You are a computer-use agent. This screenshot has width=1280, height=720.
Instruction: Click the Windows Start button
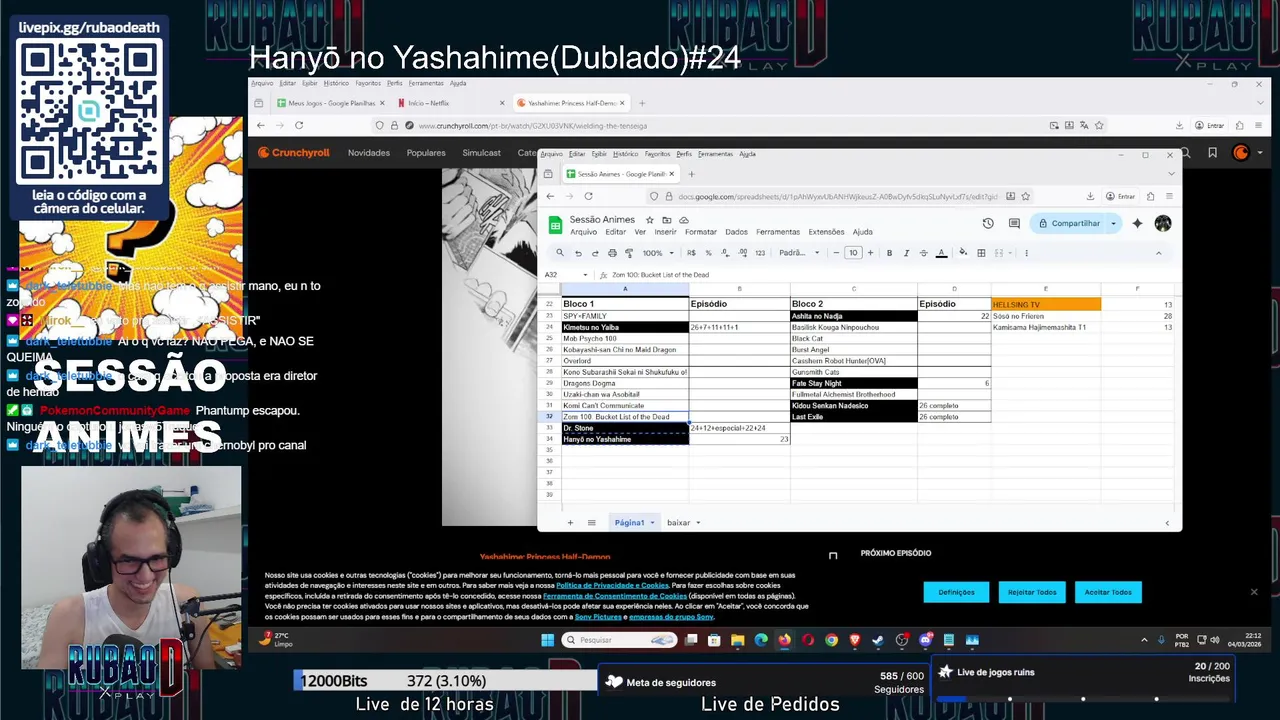(x=547, y=640)
